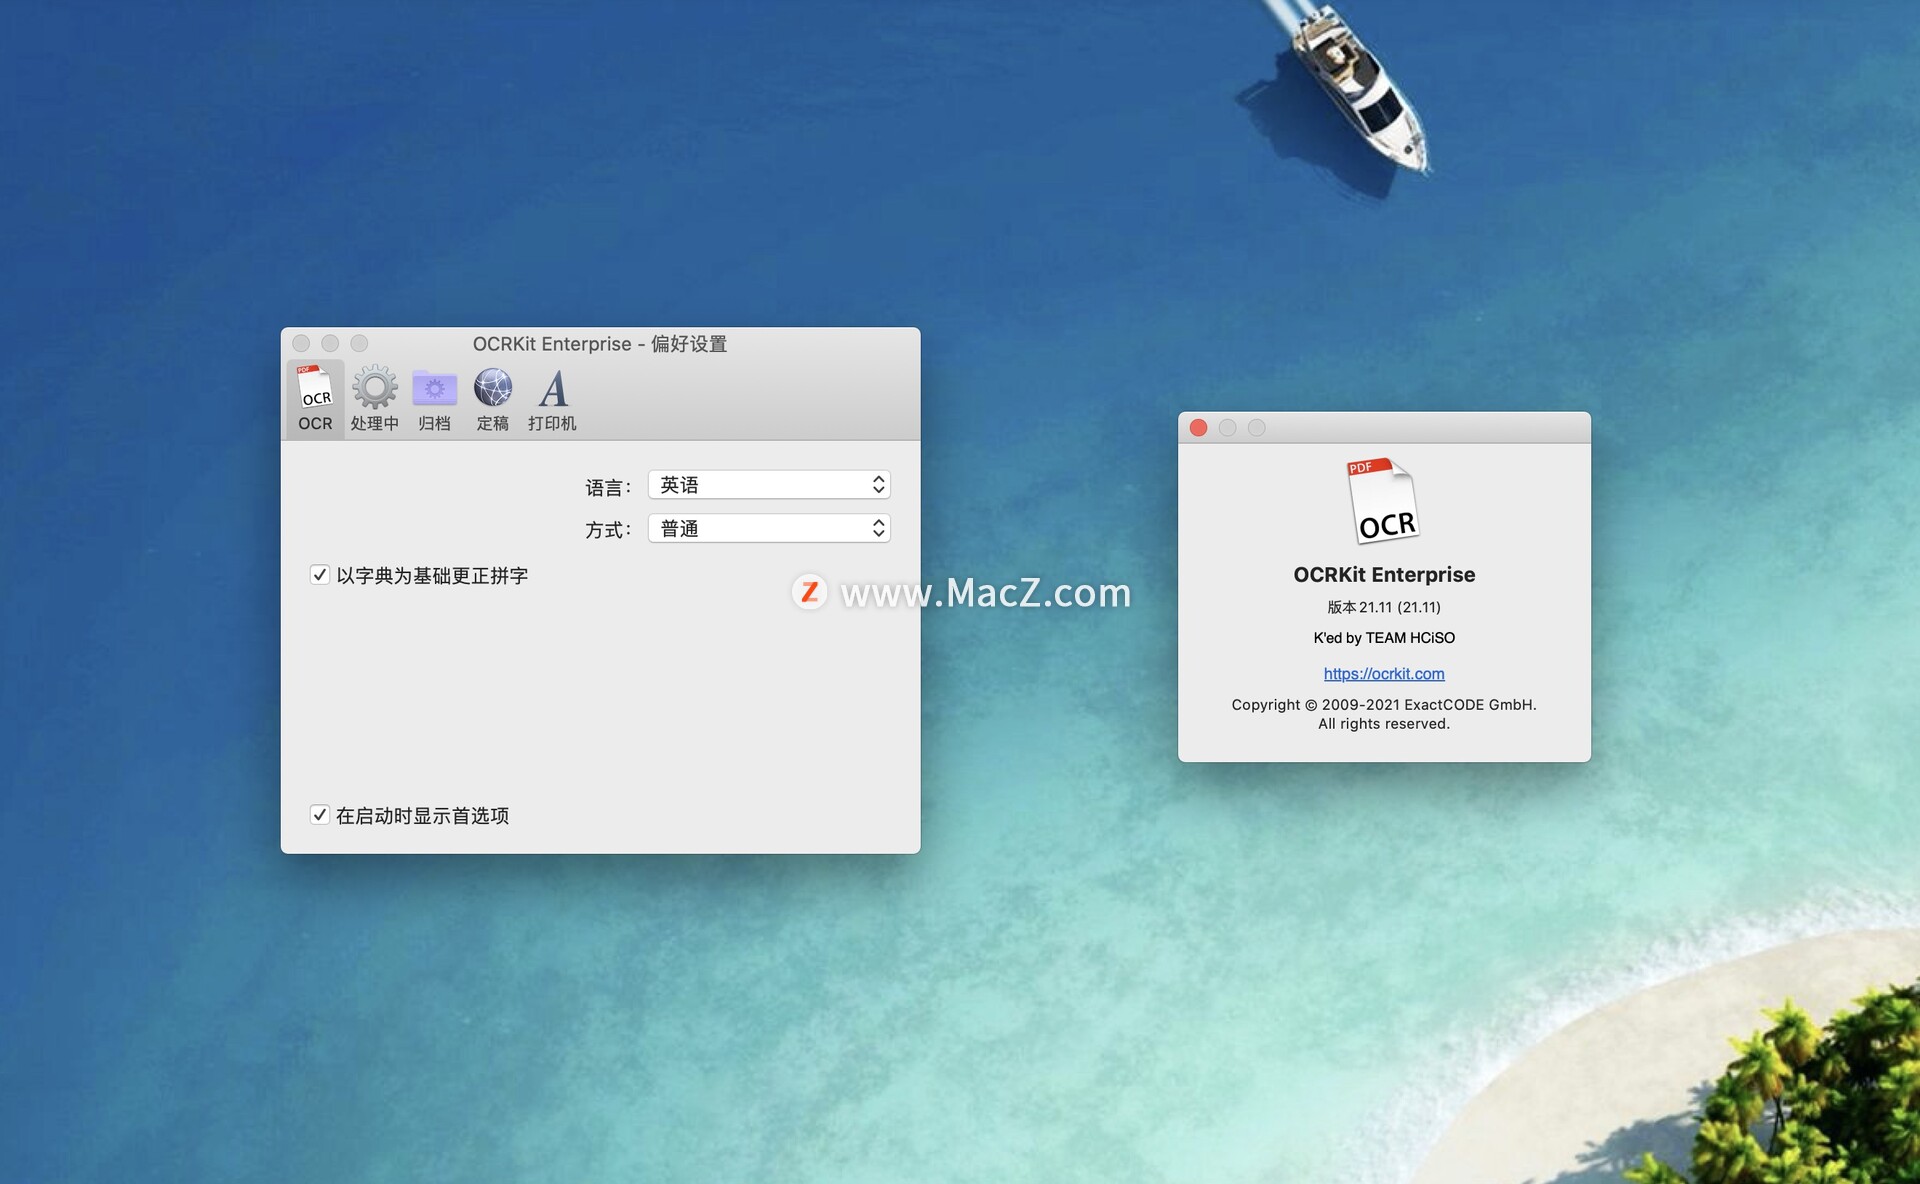Toggle 在启动时显示首选项 checkbox

click(320, 815)
